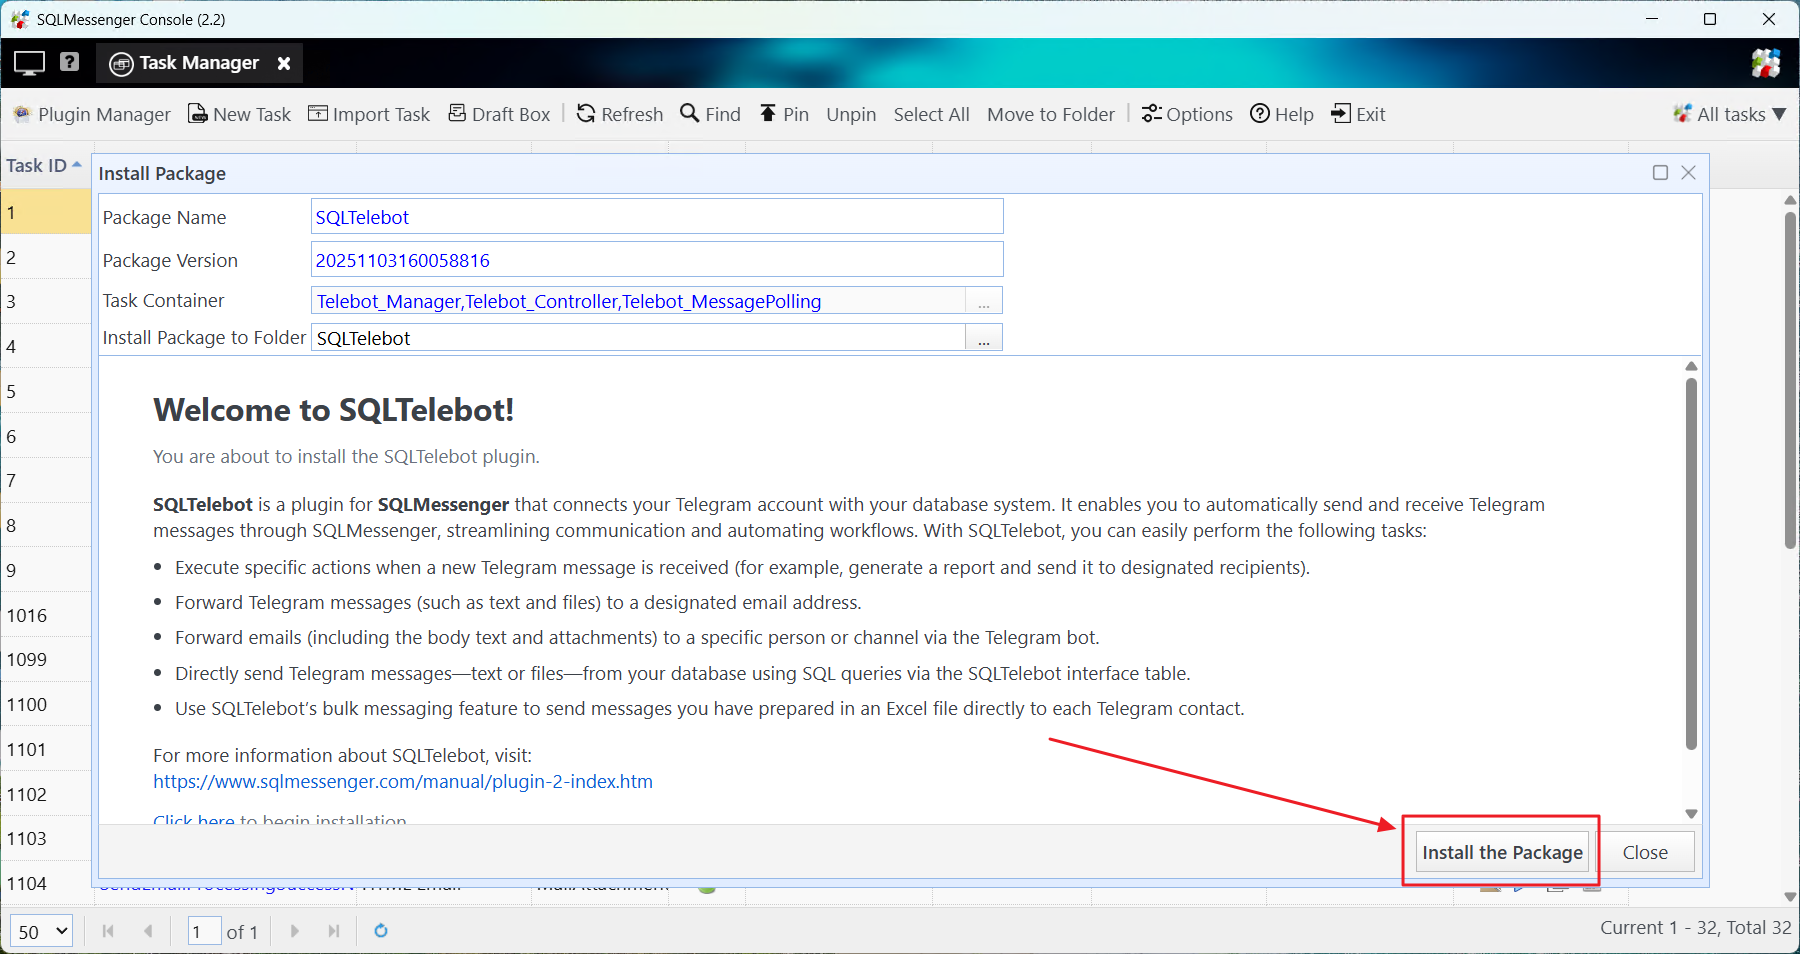1800x954 pixels.
Task: Create a New Task
Action: pos(240,114)
